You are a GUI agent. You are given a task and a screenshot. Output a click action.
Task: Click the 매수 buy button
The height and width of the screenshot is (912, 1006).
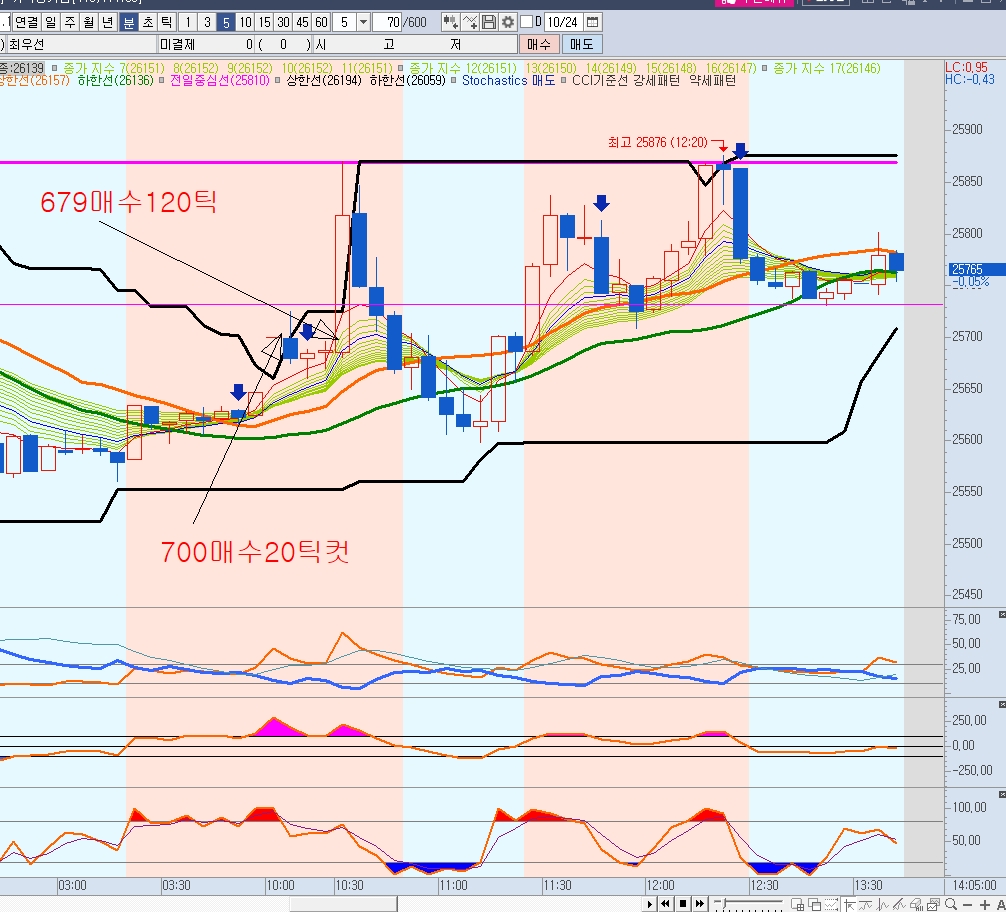tap(539, 44)
